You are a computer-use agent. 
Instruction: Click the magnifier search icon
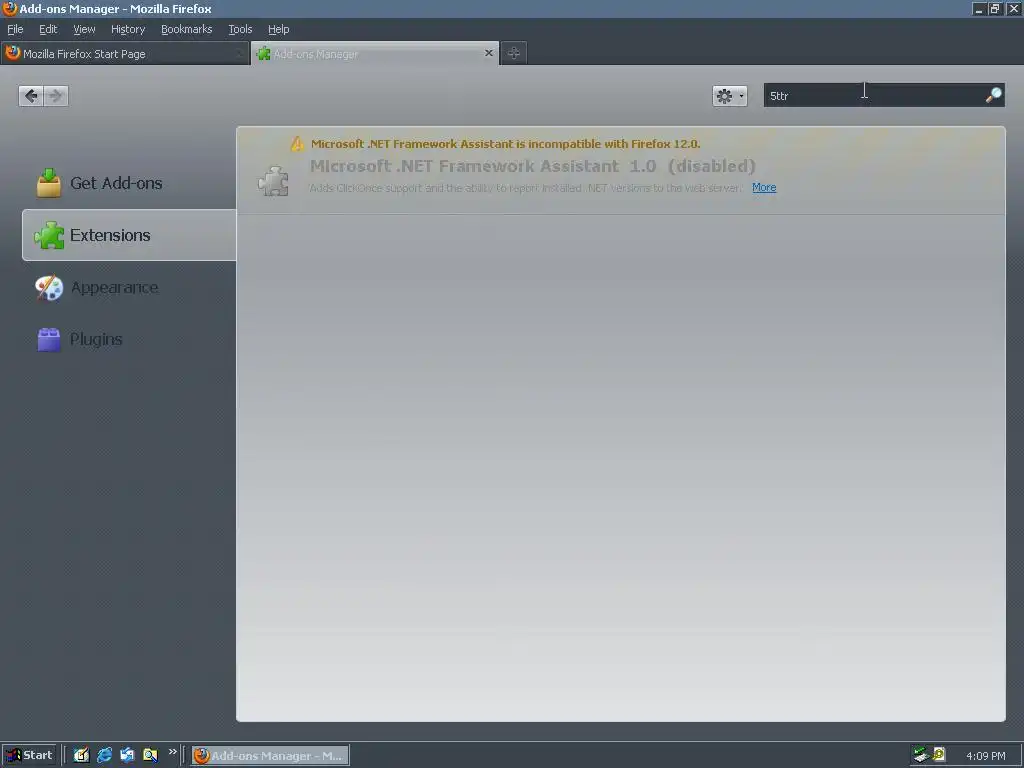point(993,95)
